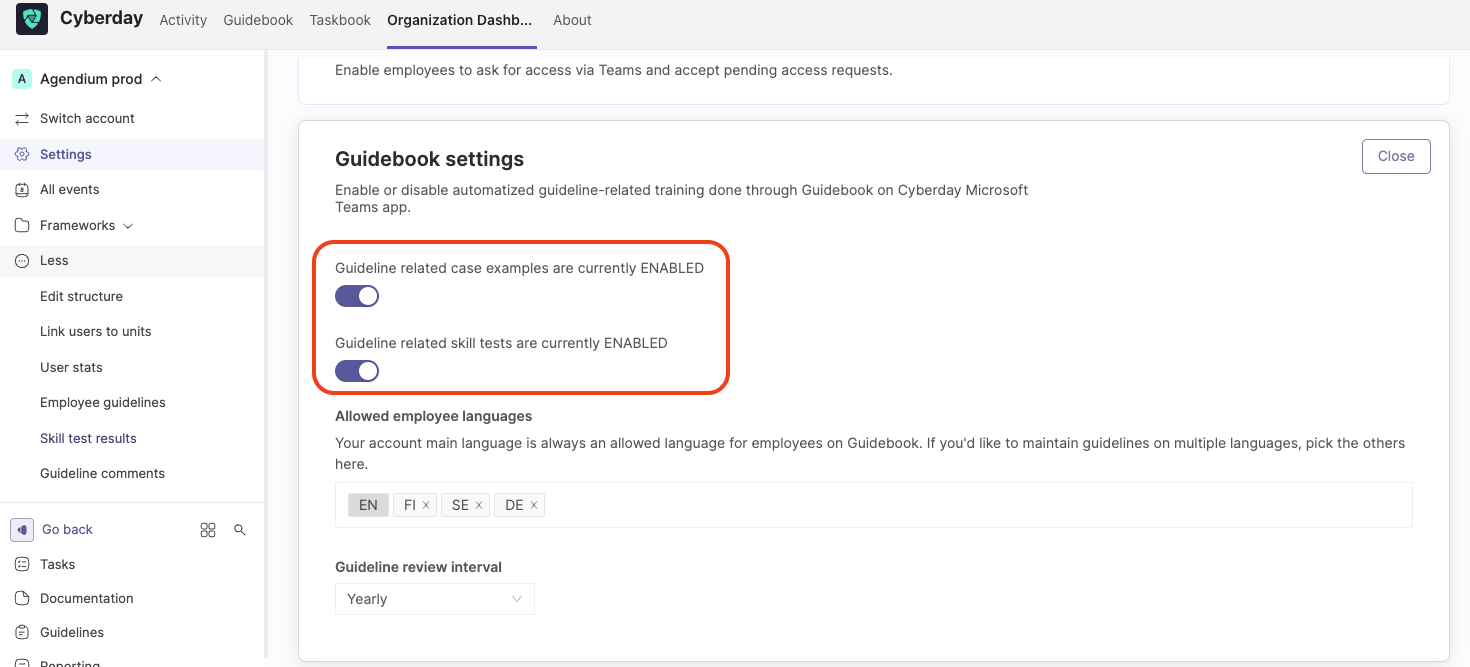
Task: Click the Documentation folder icon
Action: 22,598
